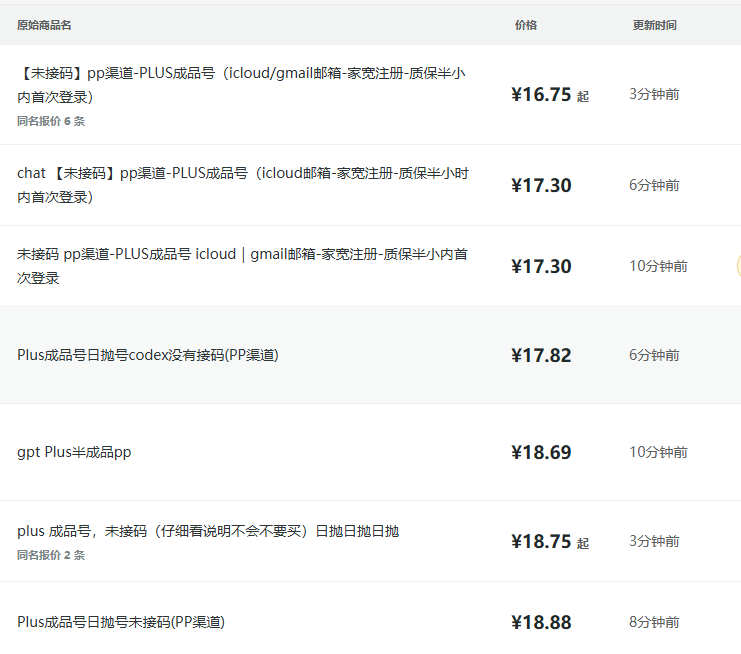Open 未接码 pp渠道-PLUS成品号 icloud | gmail listing
This screenshot has height=654, width=741.
[242, 266]
